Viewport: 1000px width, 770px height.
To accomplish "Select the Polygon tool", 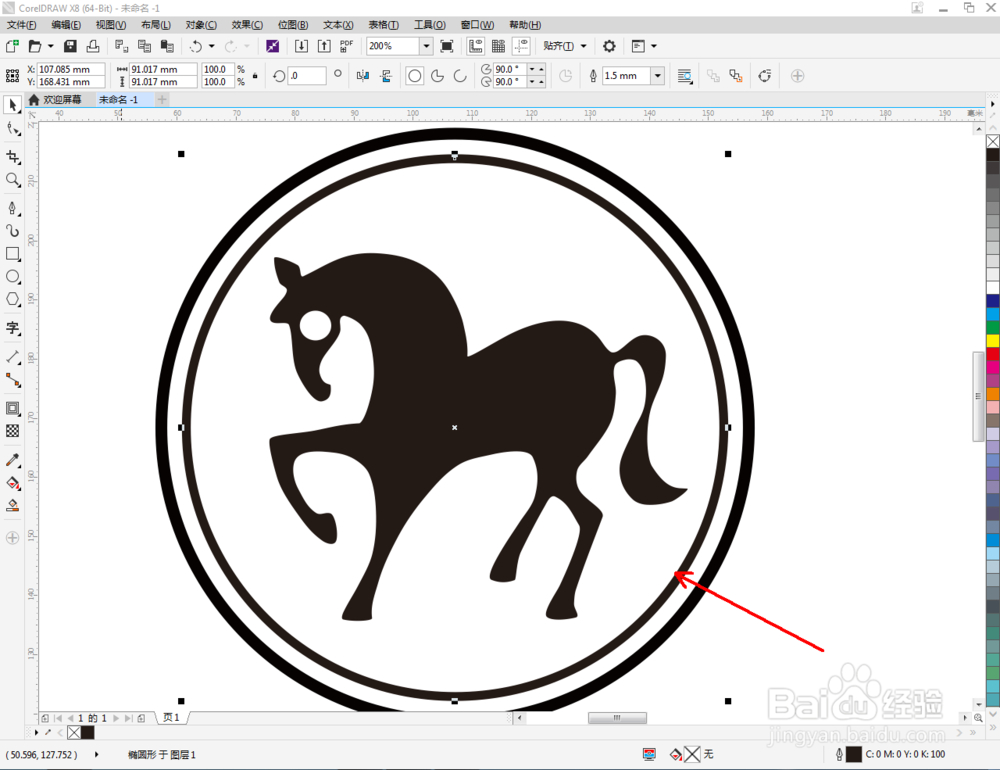I will 12,299.
